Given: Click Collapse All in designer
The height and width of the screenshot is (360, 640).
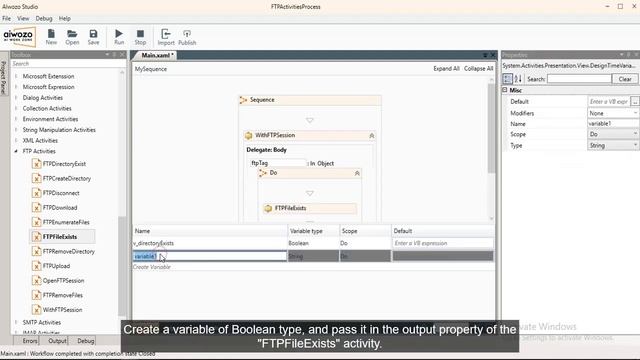Looking at the screenshot, I should click(478, 69).
